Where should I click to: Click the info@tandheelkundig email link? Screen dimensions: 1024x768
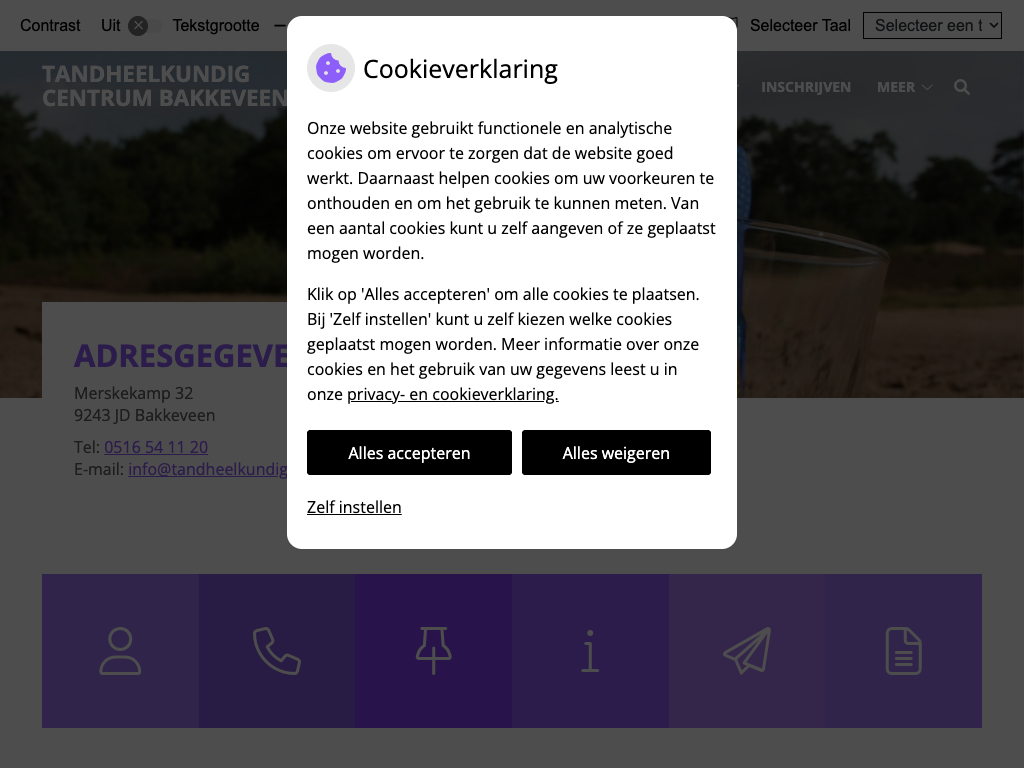208,470
